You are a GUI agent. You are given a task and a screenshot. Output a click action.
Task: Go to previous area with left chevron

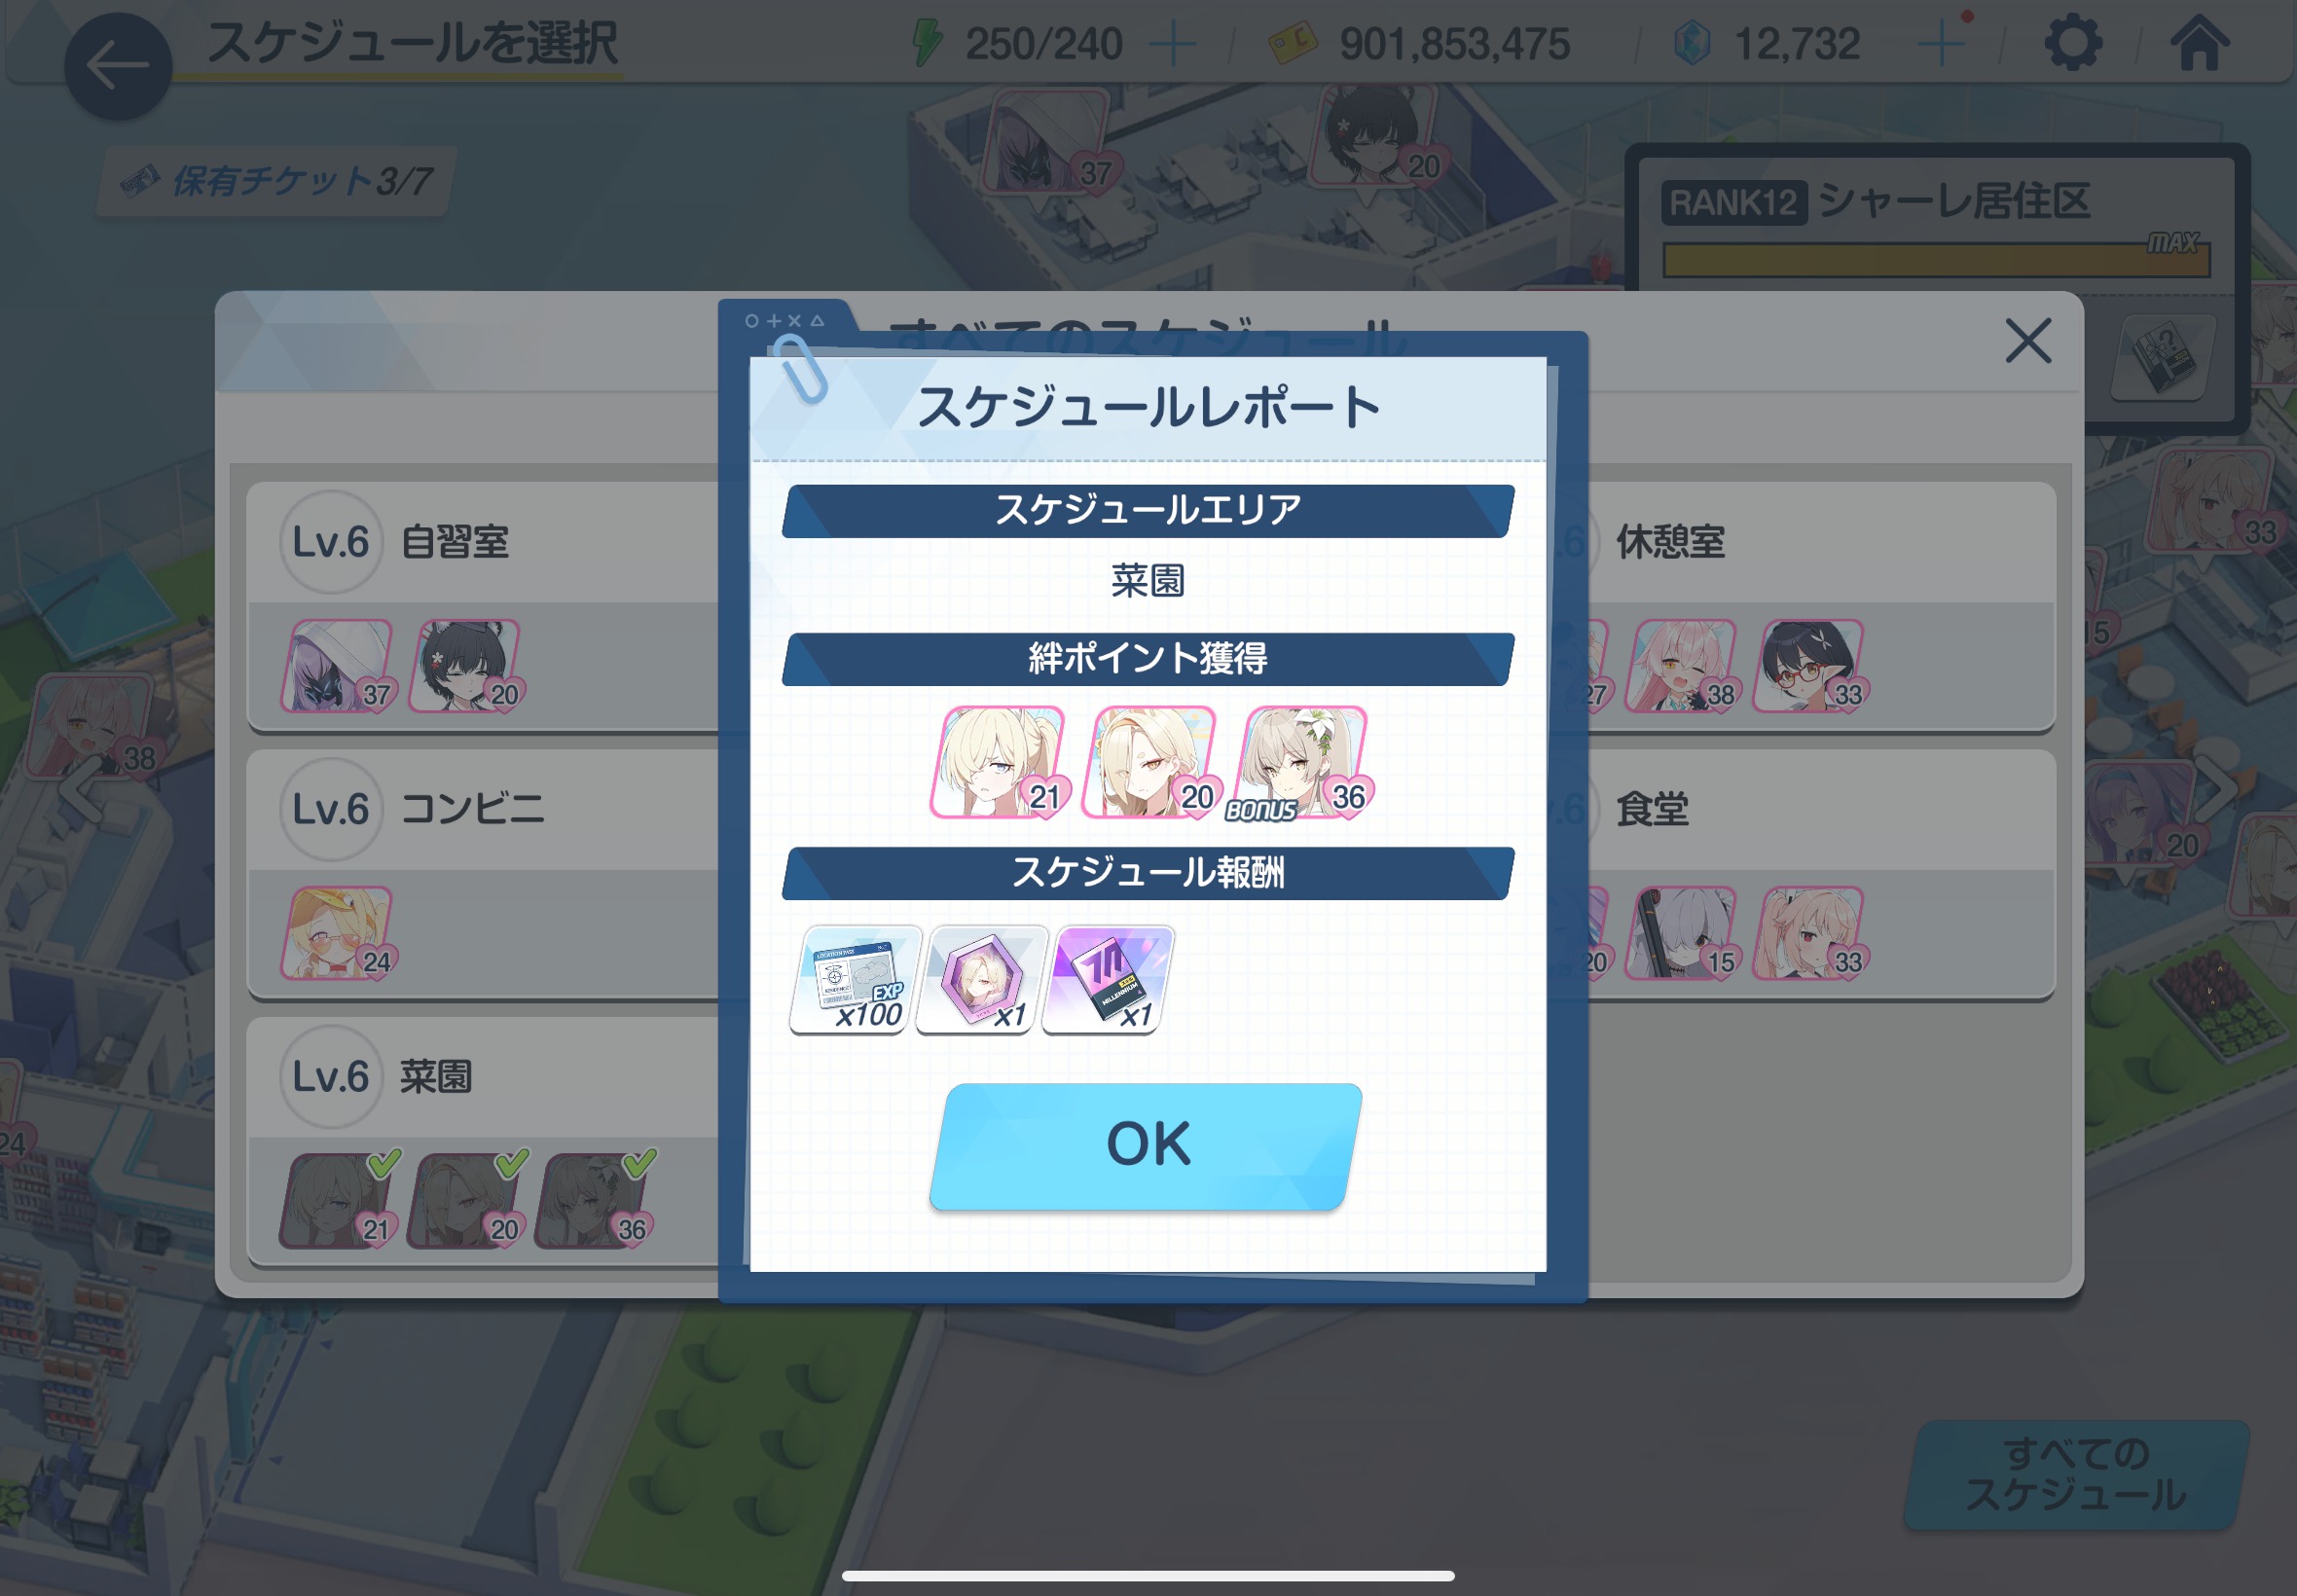pos(82,789)
